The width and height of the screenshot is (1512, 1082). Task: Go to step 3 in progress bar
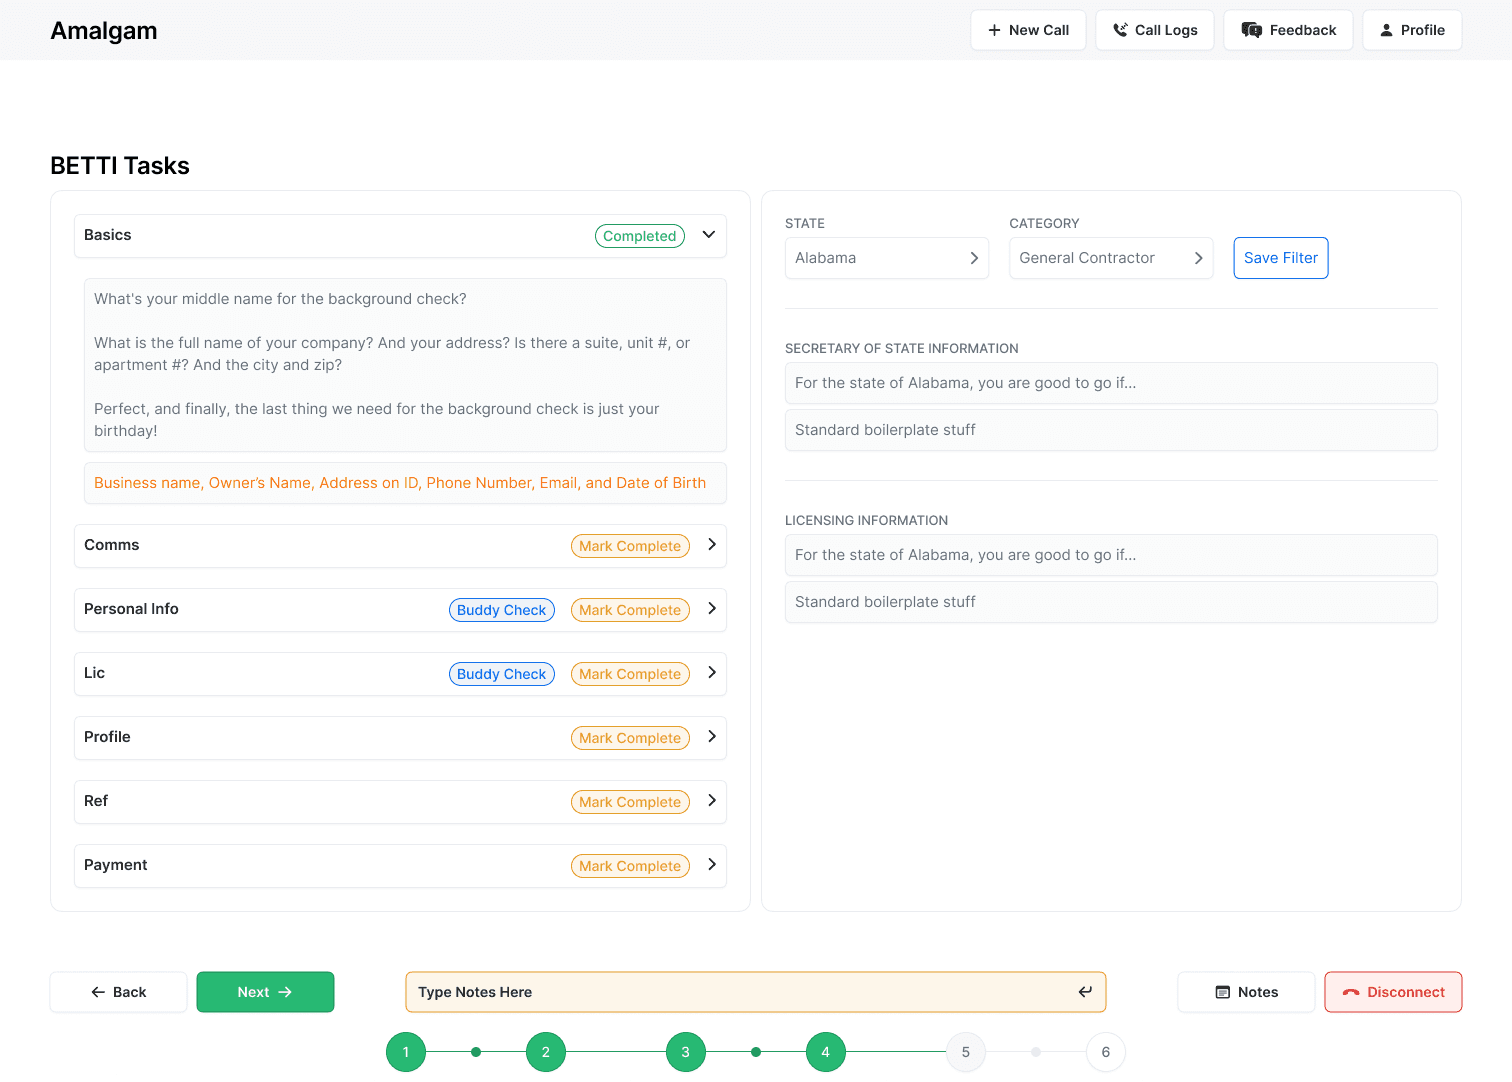point(686,1052)
